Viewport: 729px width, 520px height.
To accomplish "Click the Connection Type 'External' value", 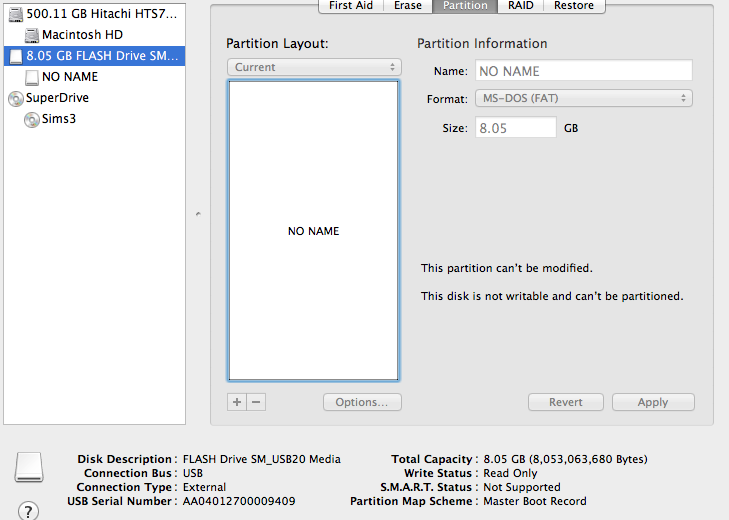I will pos(205,487).
